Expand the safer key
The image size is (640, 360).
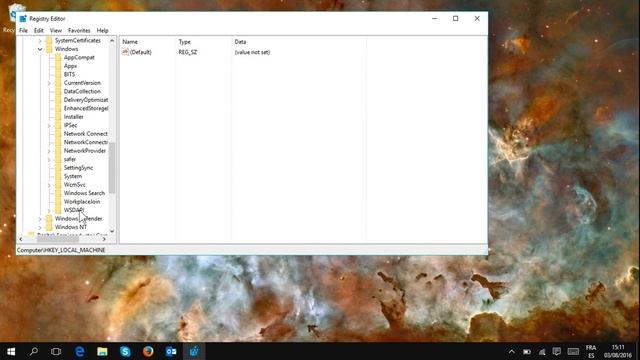[x=49, y=159]
